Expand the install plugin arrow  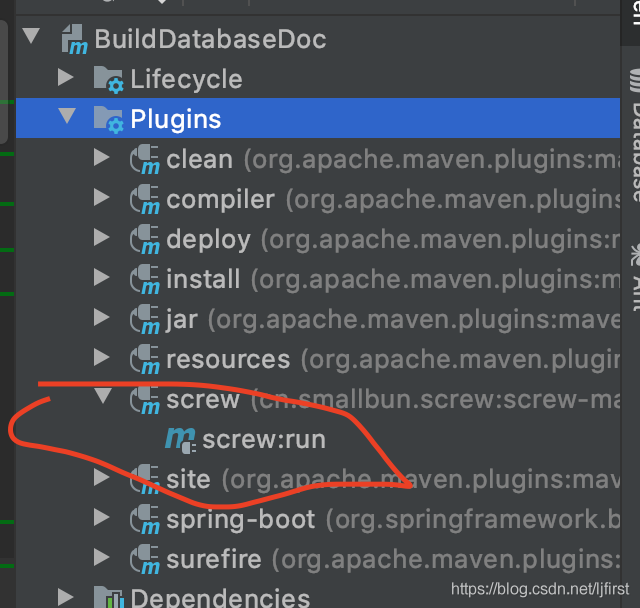102,278
